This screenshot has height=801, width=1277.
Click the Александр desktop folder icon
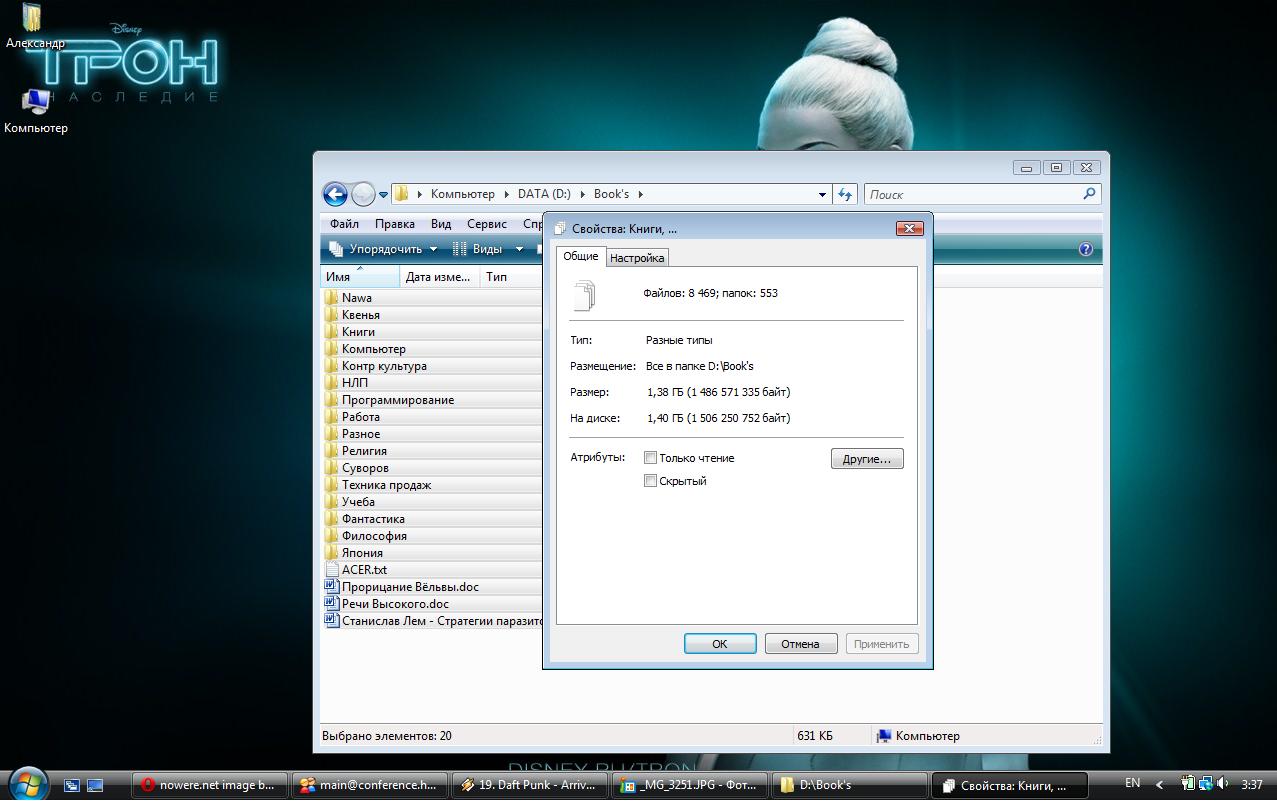(x=32, y=18)
